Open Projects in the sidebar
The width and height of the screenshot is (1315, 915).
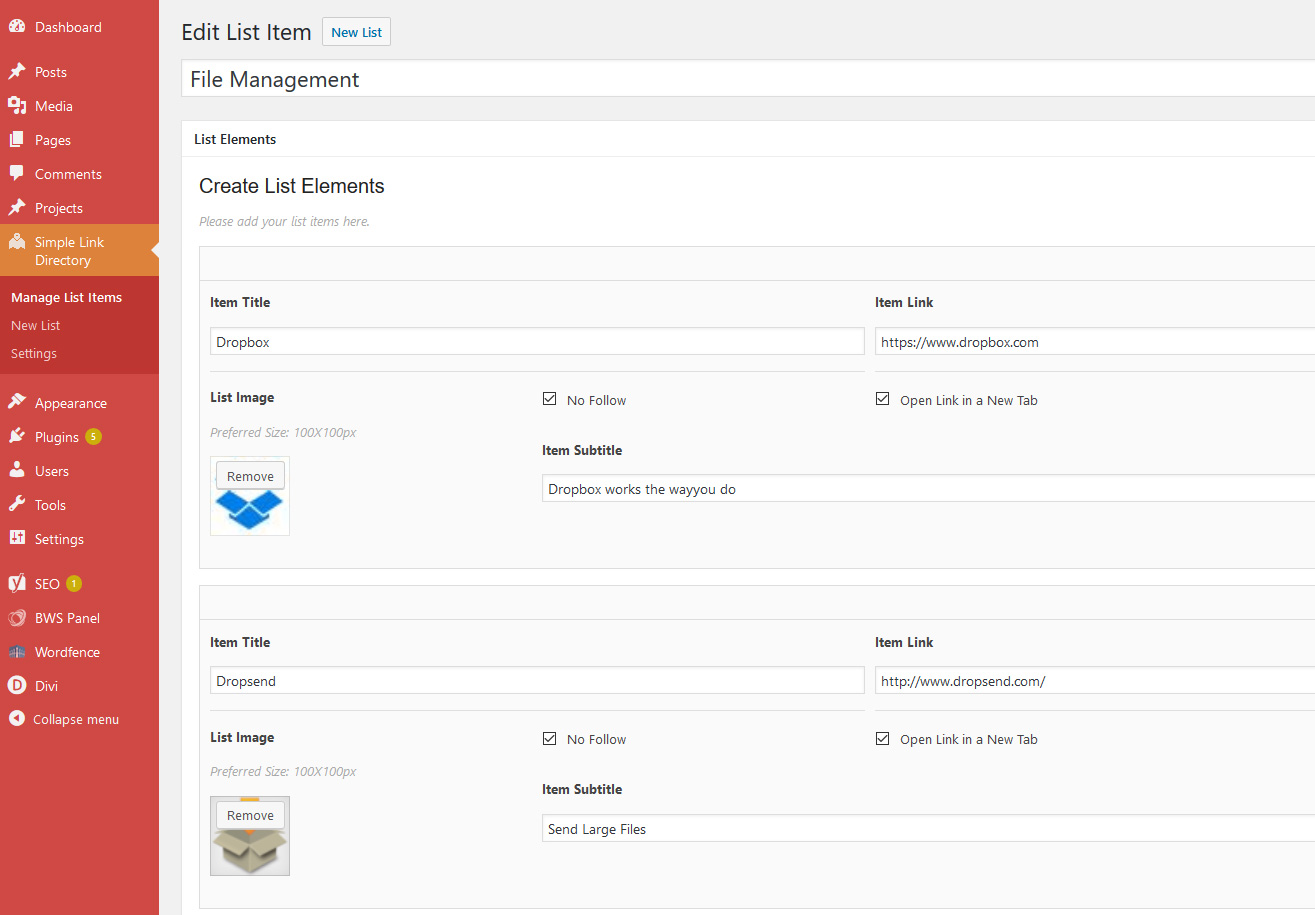(x=17, y=207)
